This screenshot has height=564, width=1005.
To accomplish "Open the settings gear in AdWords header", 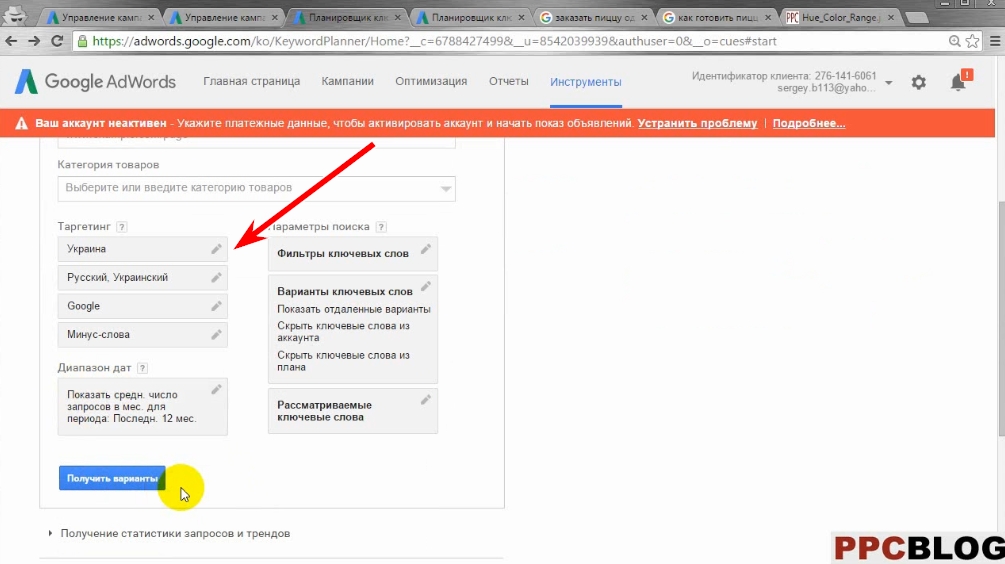I will coord(918,82).
